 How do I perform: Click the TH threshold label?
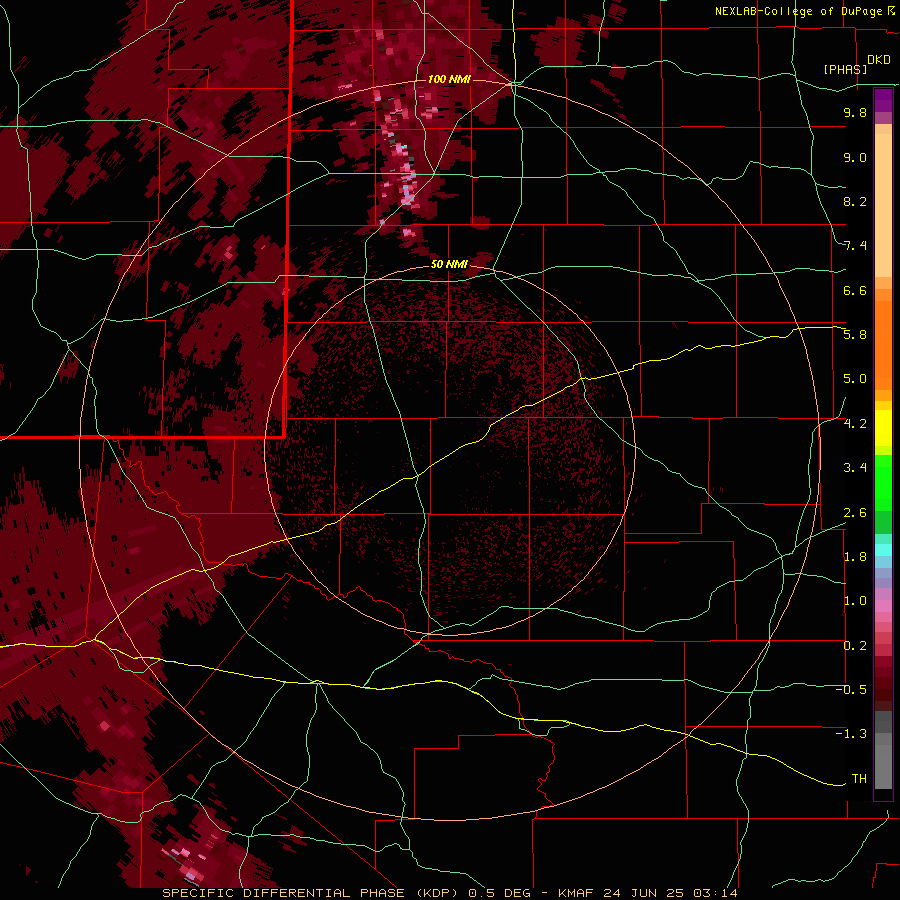coord(859,779)
